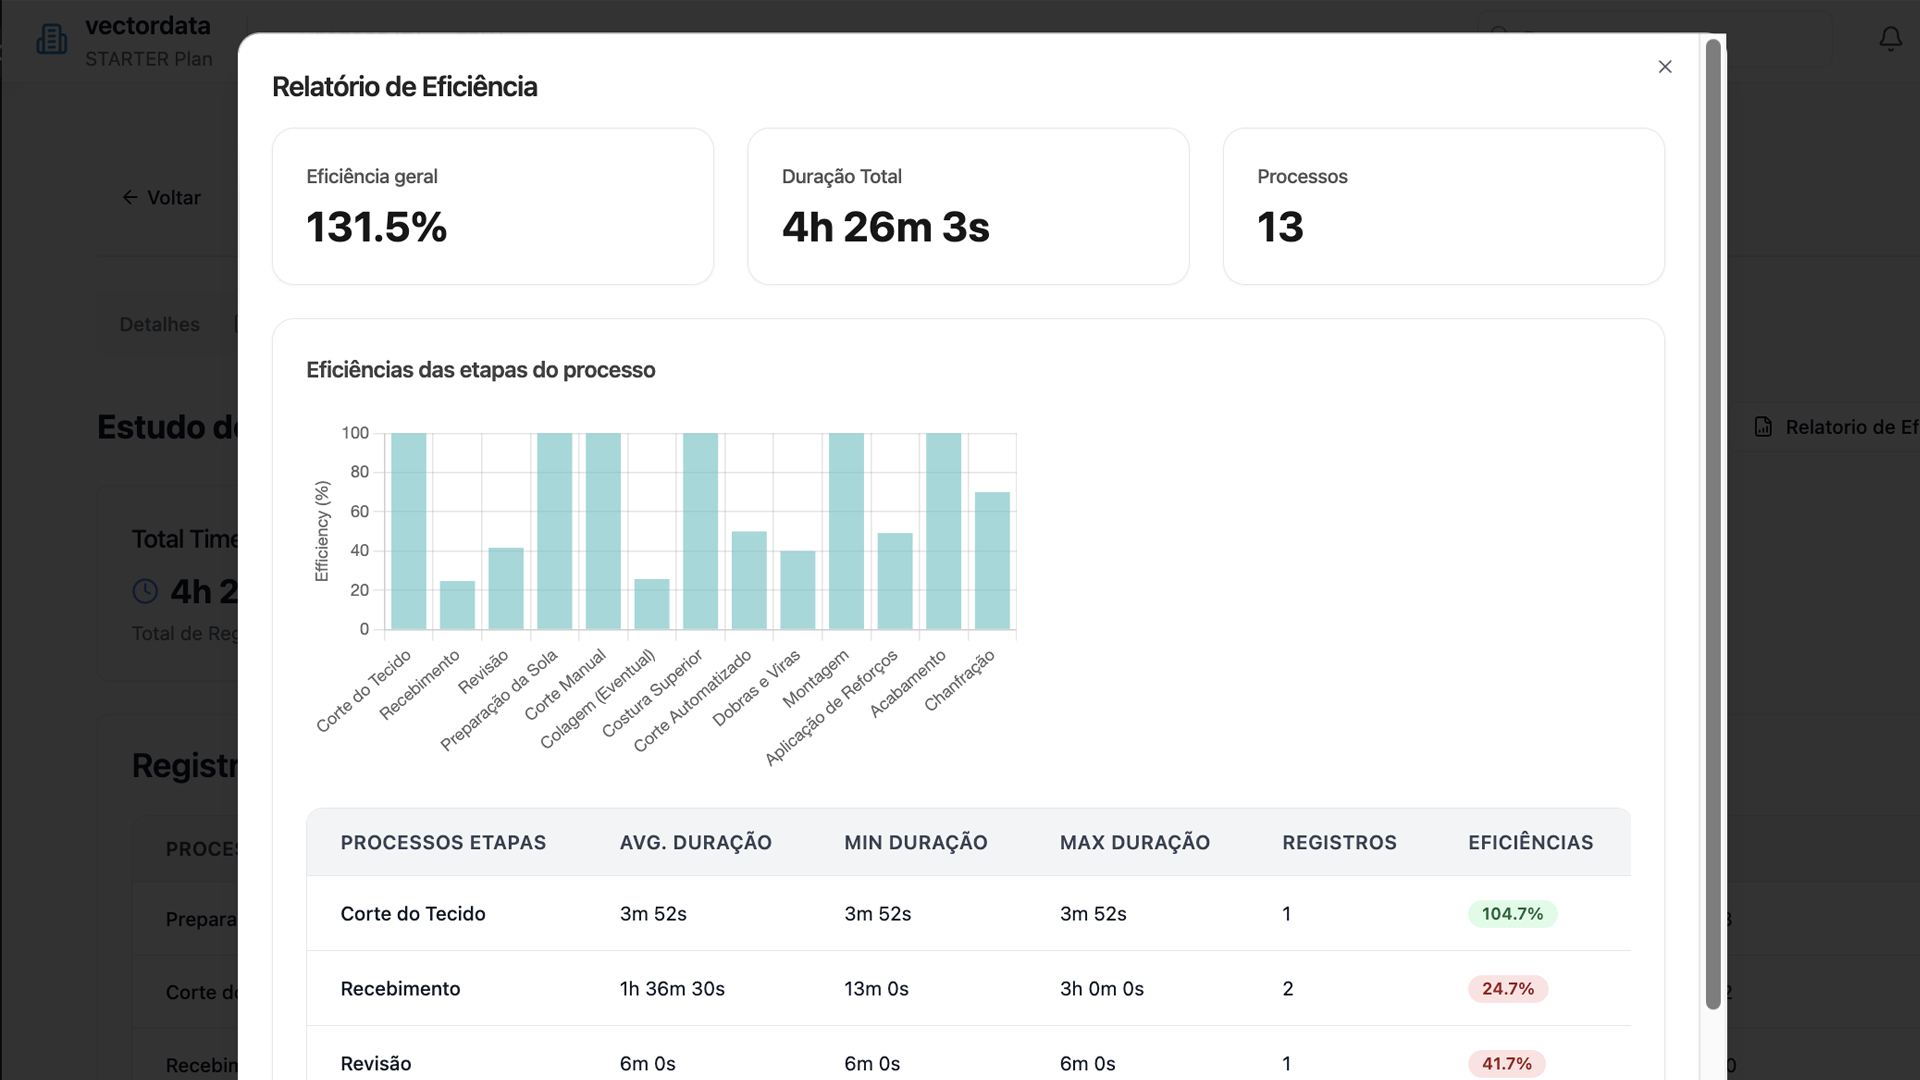1920x1080 pixels.
Task: Click the 24.7% red efficiency badge
Action: point(1507,989)
